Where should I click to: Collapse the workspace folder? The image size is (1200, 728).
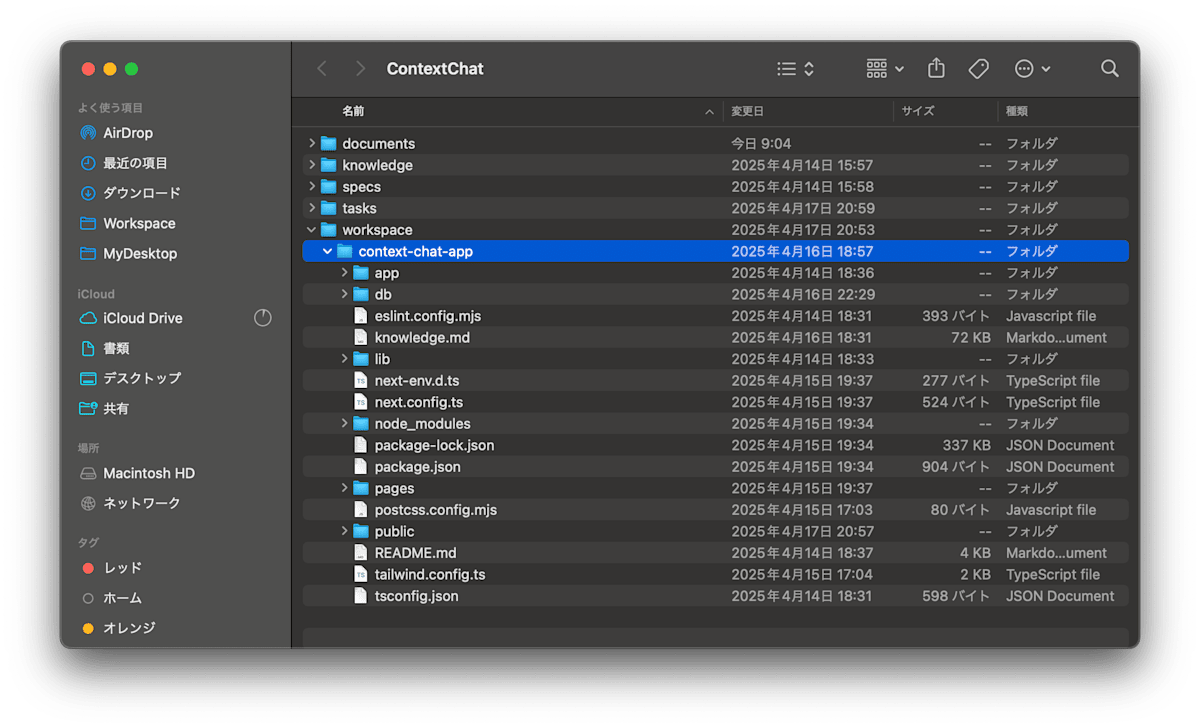pyautogui.click(x=312, y=230)
